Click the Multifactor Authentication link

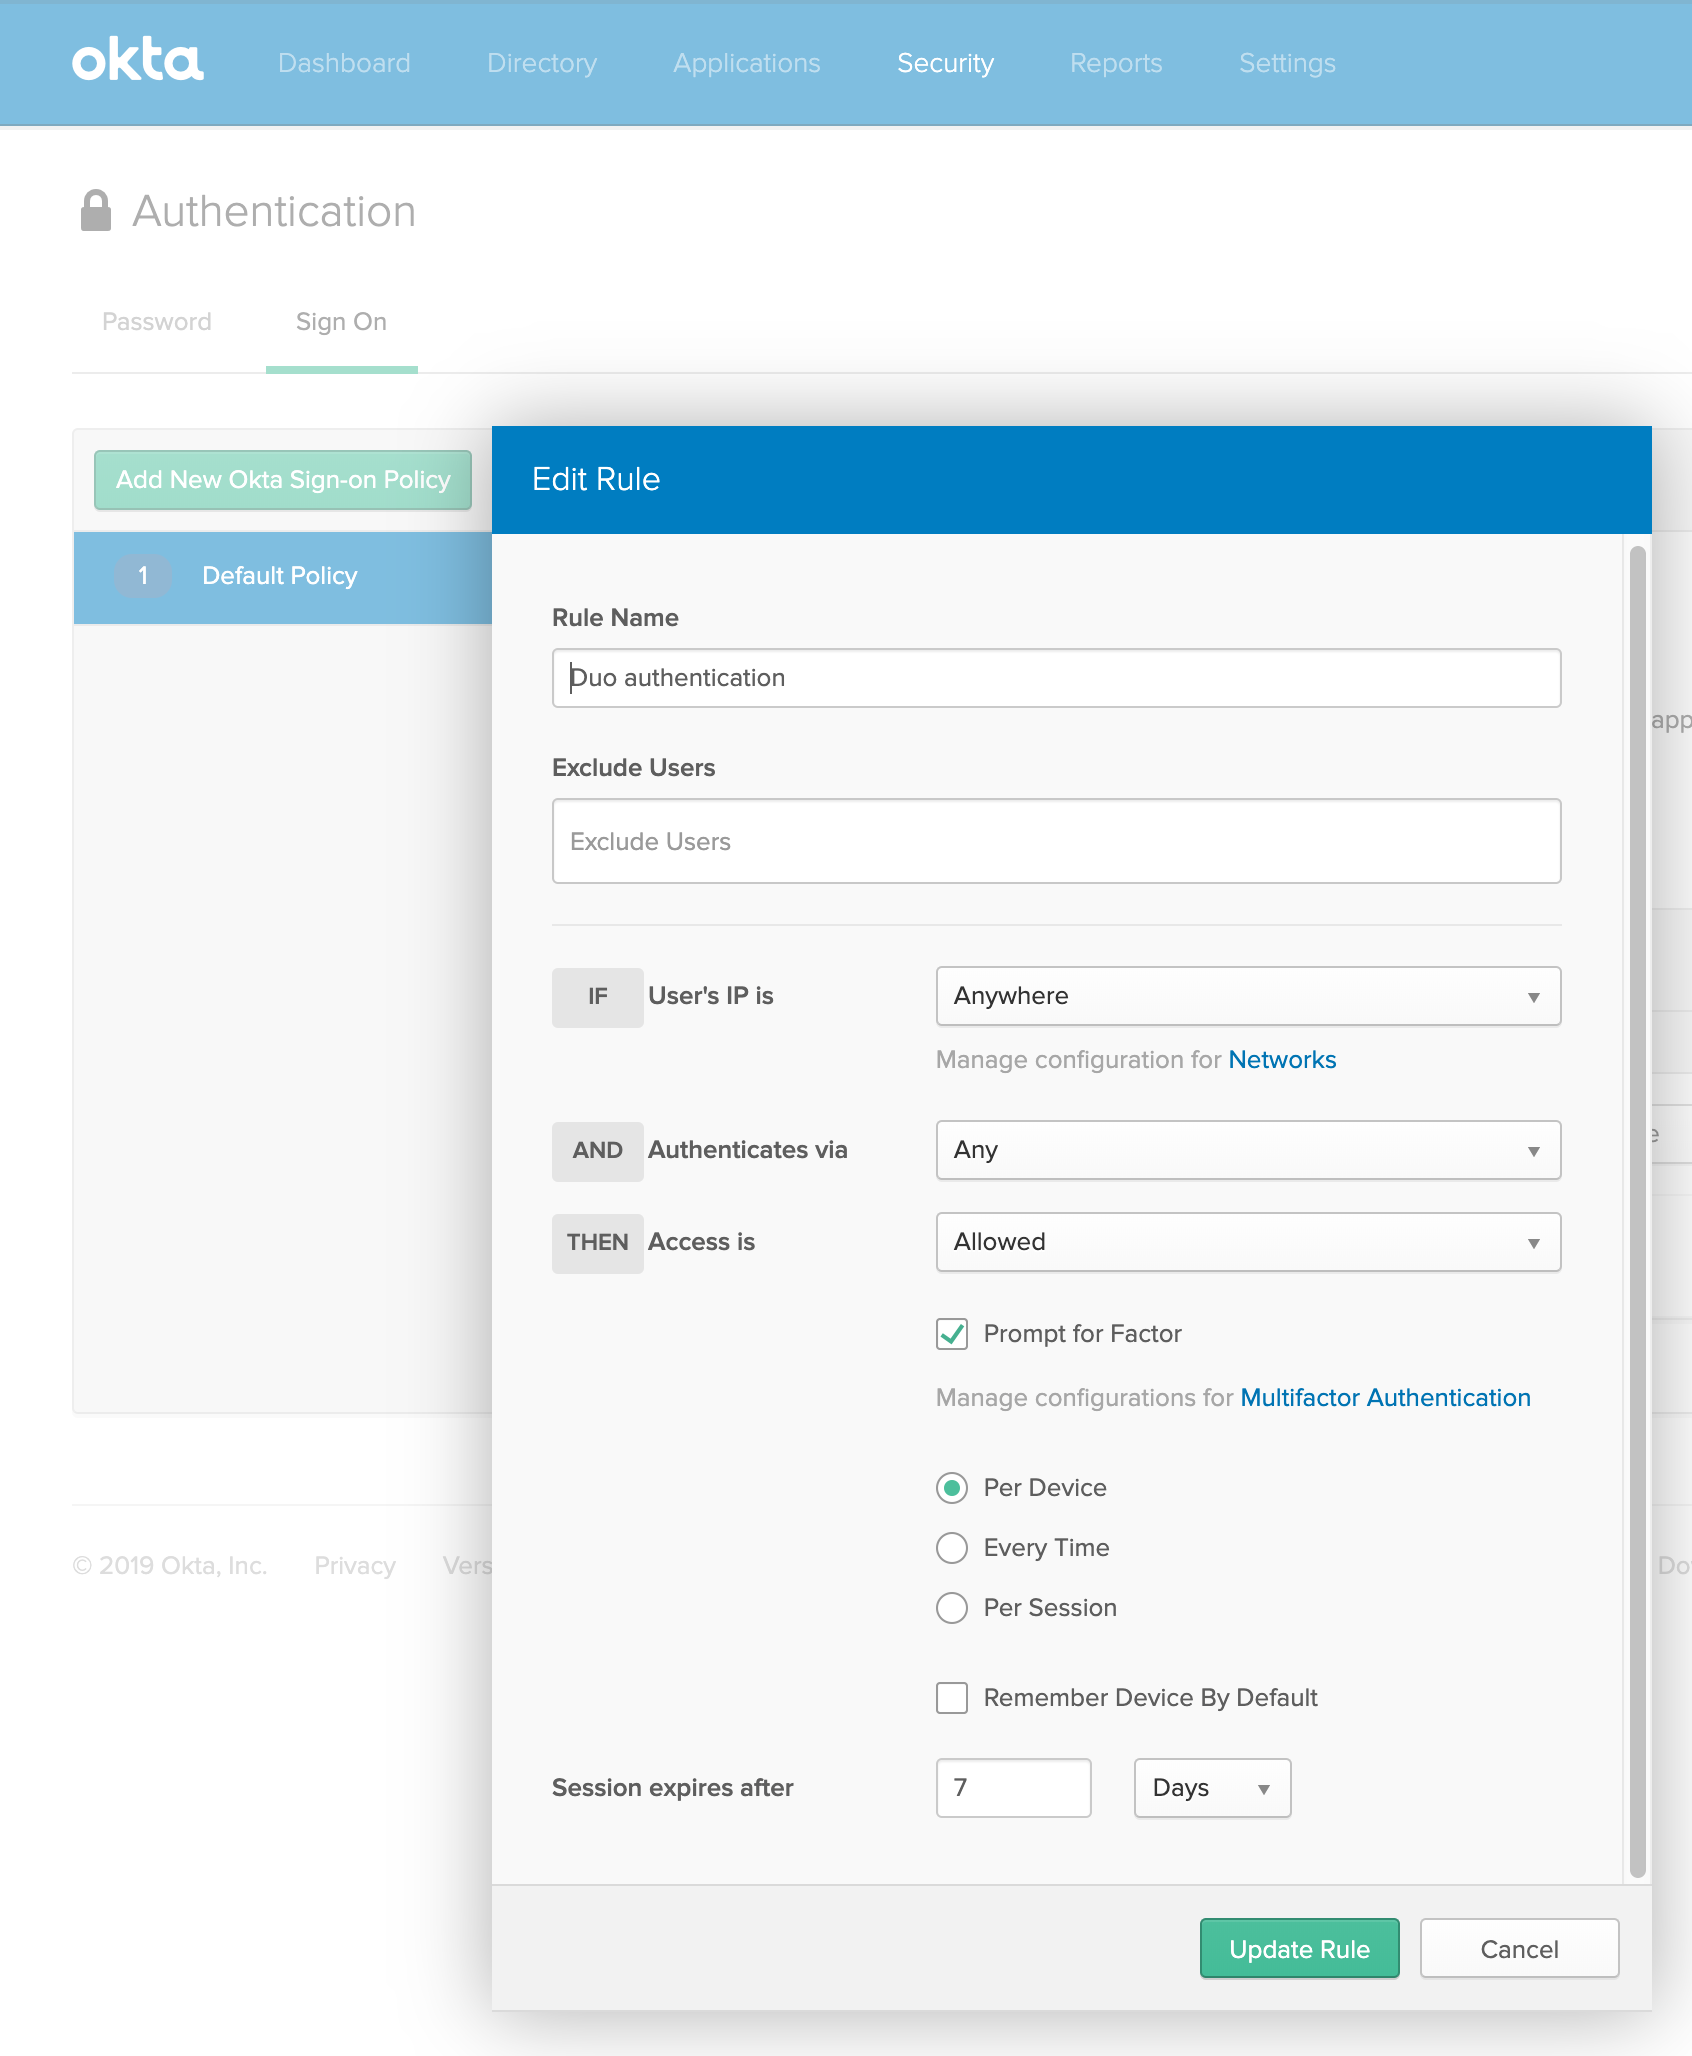click(x=1384, y=1397)
